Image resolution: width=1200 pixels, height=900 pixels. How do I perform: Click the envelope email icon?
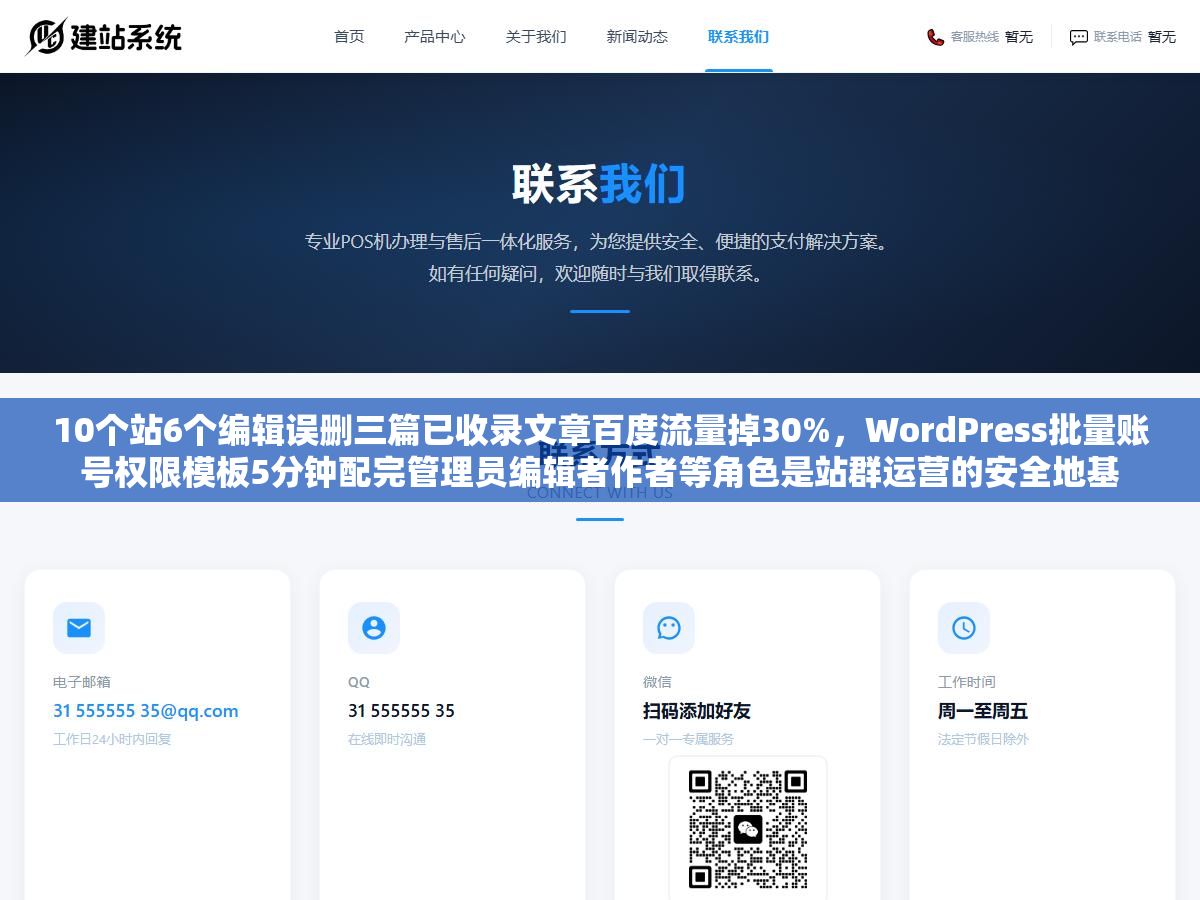click(79, 628)
